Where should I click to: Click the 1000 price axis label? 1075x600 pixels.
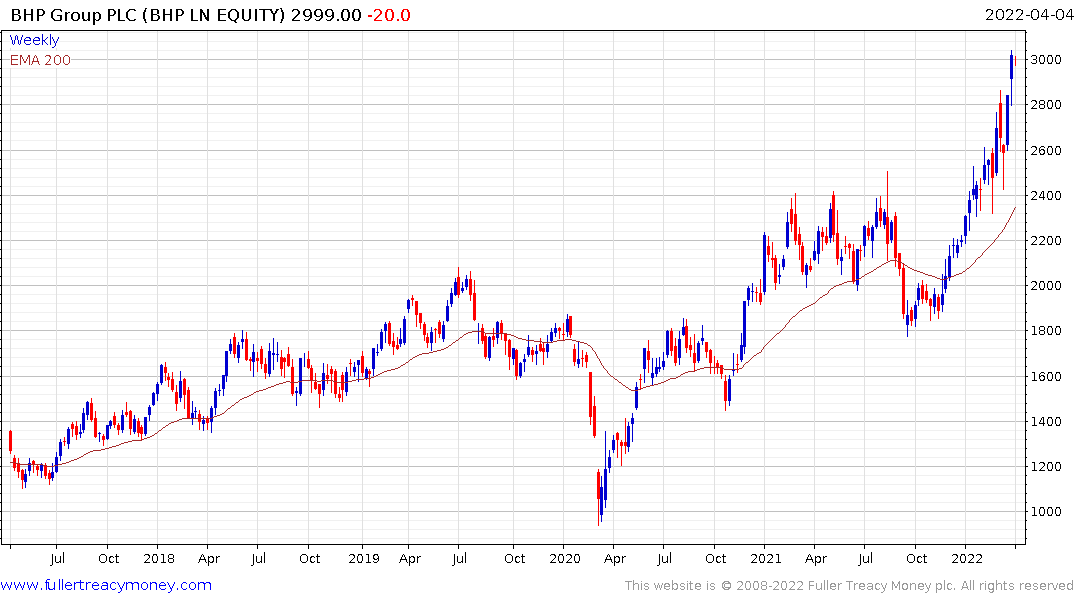point(1046,512)
